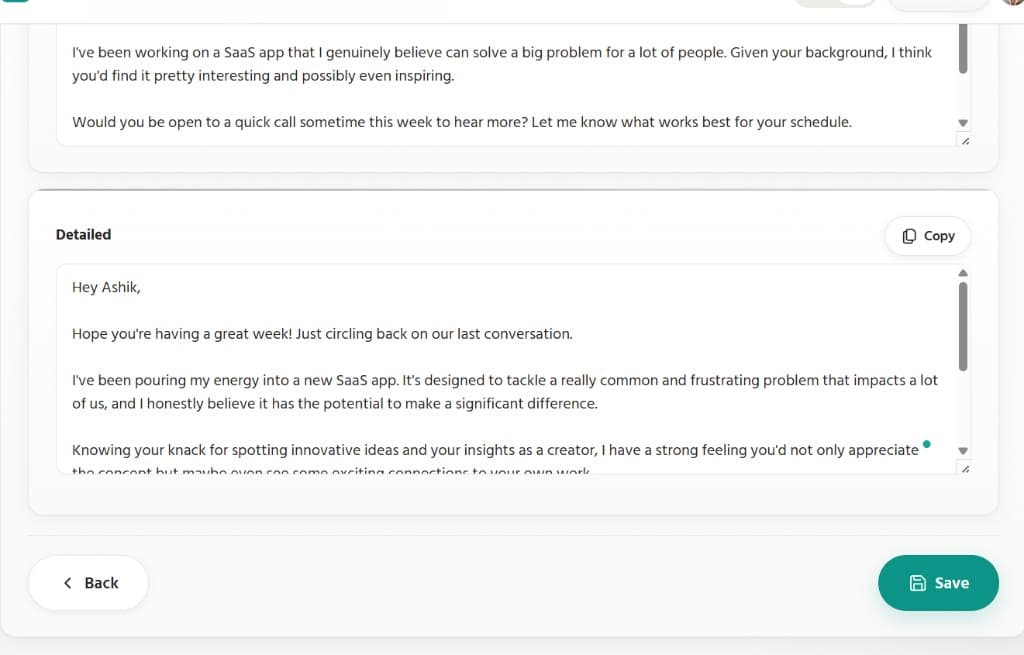
Task: Click the Detailed box scroll-down arrow
Action: (963, 451)
